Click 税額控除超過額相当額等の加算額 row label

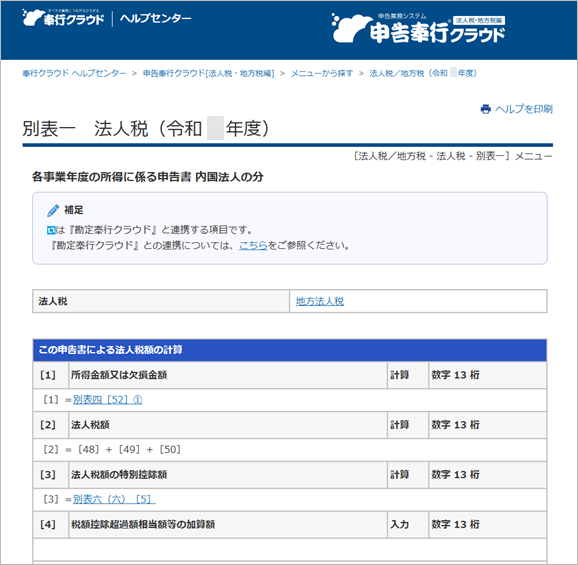tap(143, 524)
